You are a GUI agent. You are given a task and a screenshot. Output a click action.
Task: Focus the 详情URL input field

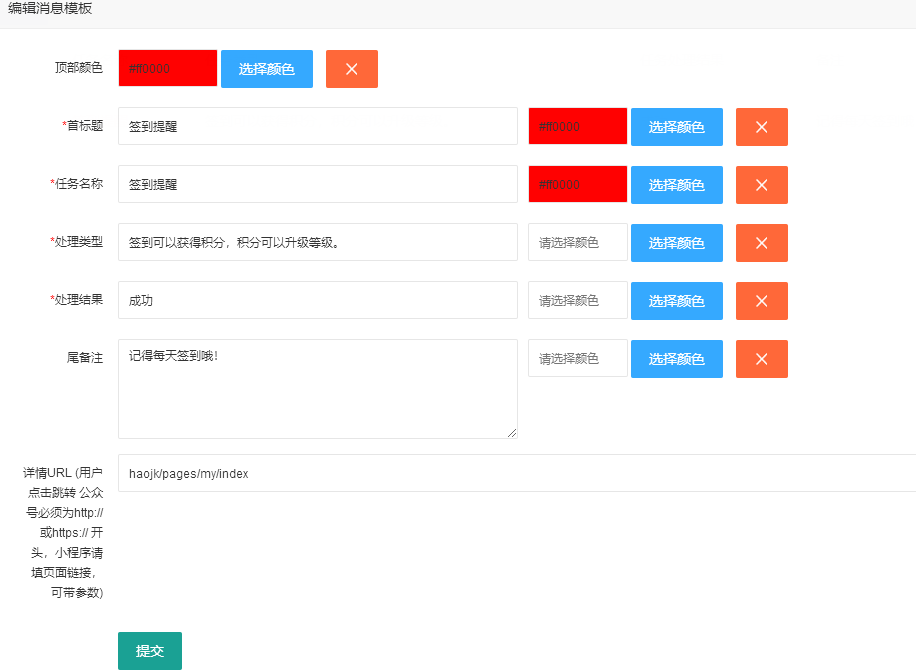(x=517, y=474)
